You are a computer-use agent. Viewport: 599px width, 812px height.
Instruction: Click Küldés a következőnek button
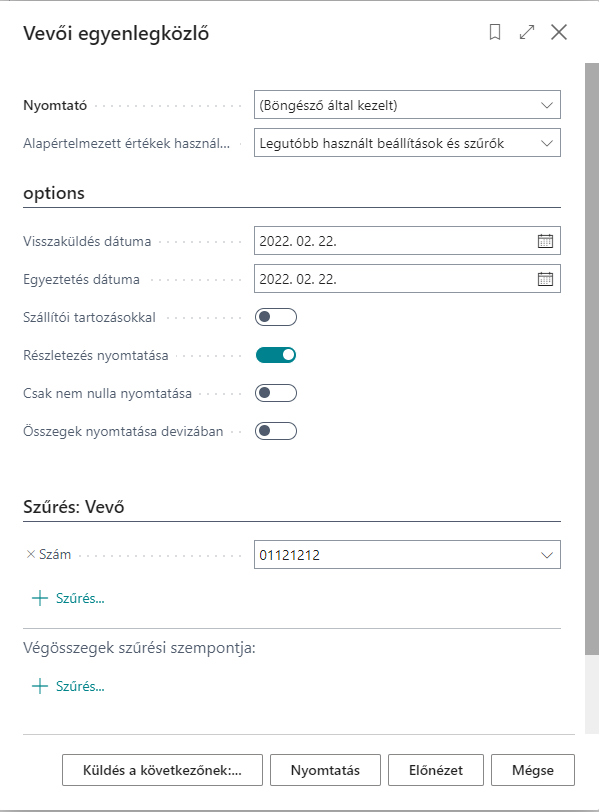pos(162,770)
